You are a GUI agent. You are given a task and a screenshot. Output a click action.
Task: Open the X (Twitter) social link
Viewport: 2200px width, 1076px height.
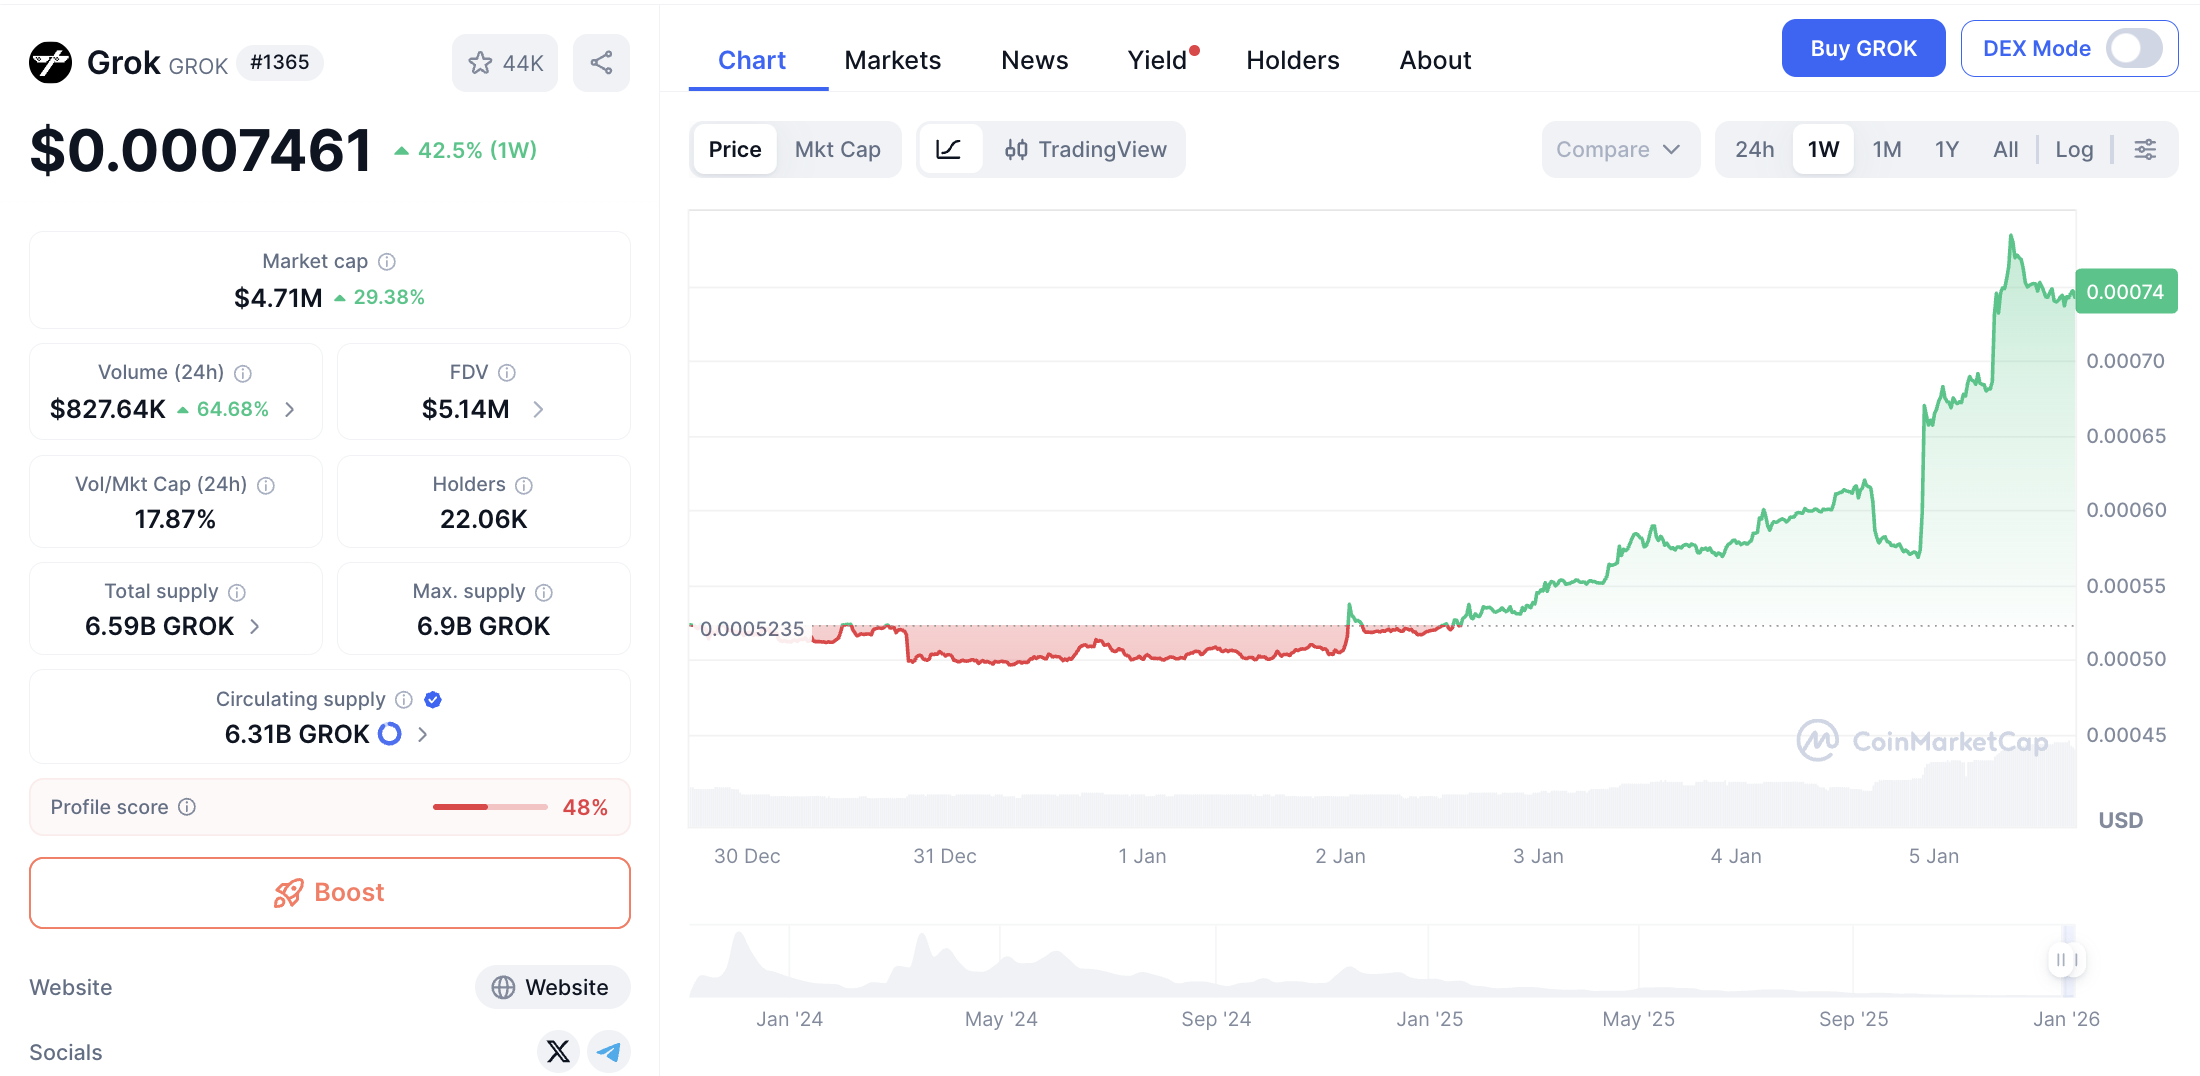click(x=558, y=1051)
